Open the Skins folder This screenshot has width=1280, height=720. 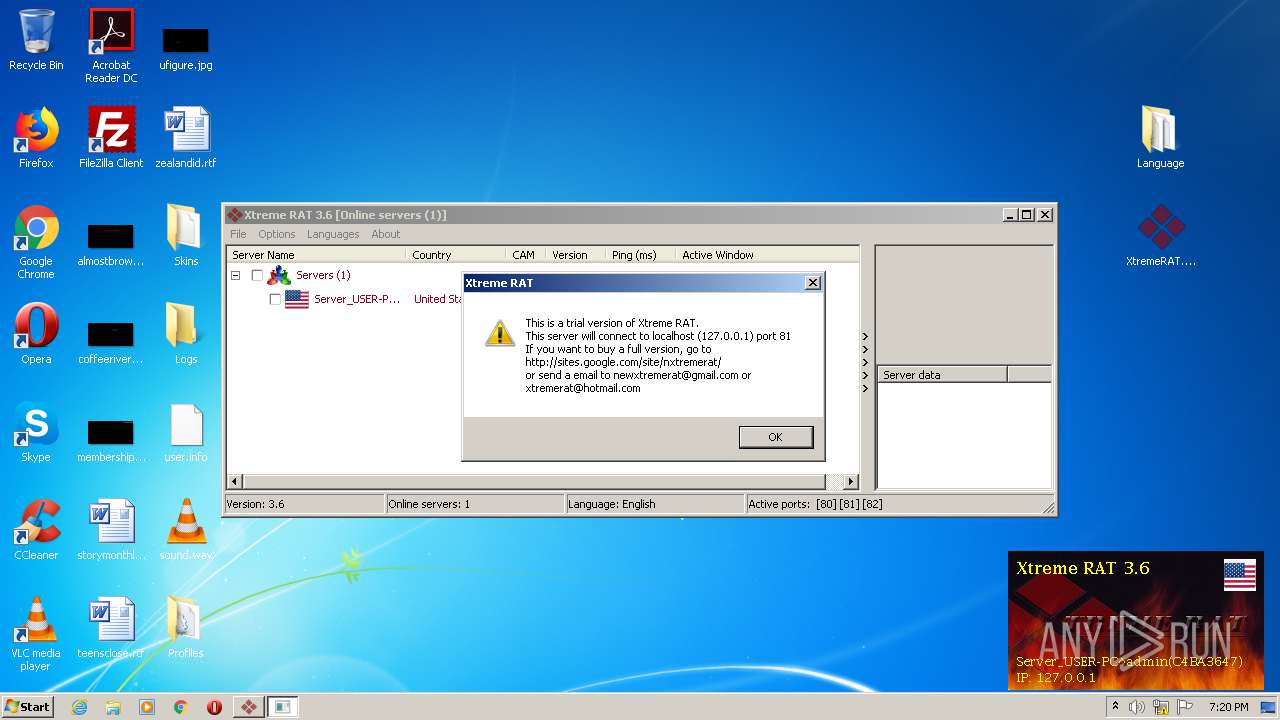click(186, 236)
